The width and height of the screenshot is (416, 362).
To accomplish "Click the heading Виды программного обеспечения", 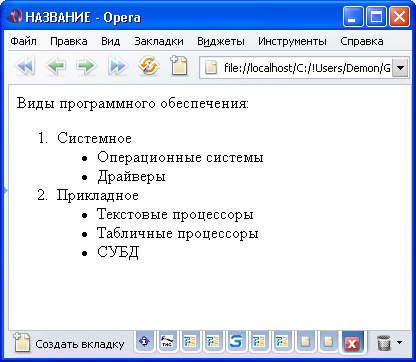I will (x=133, y=104).
